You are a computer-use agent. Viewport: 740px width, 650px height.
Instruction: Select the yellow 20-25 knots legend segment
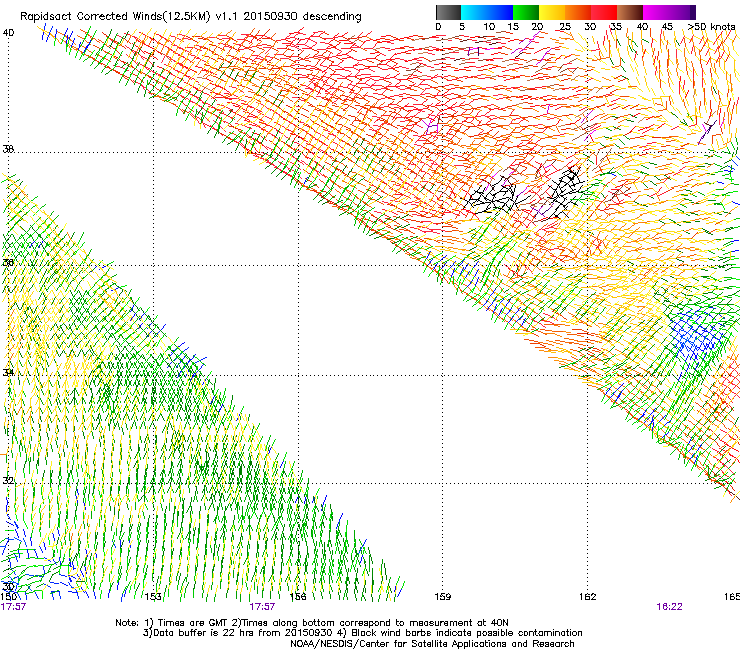coord(552,12)
